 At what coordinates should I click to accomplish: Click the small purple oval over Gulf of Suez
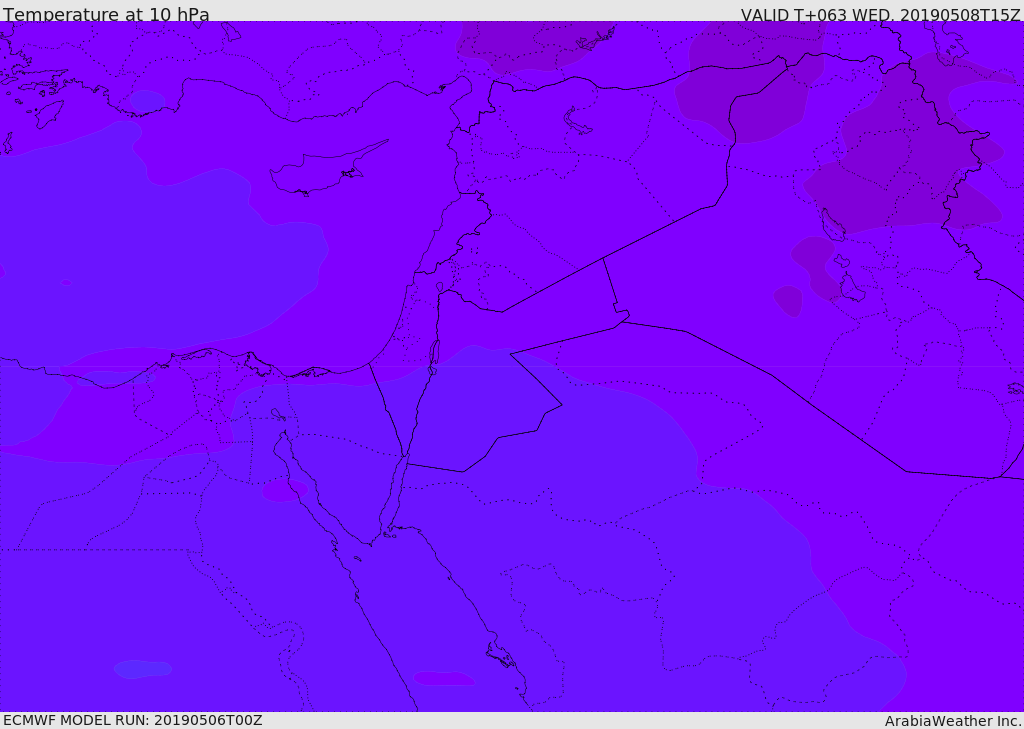point(284,490)
